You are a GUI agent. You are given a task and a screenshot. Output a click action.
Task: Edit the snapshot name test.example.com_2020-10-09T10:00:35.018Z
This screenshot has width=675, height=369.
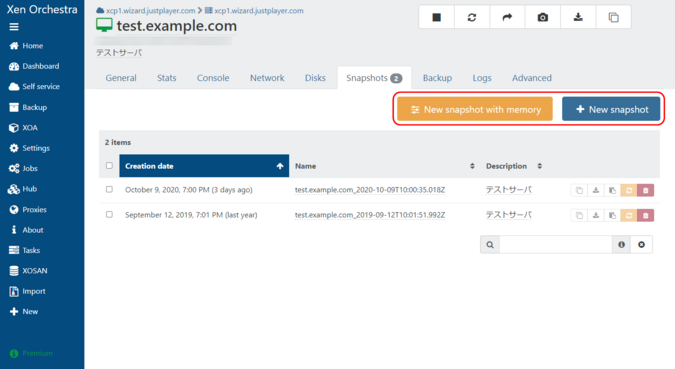click(x=370, y=190)
